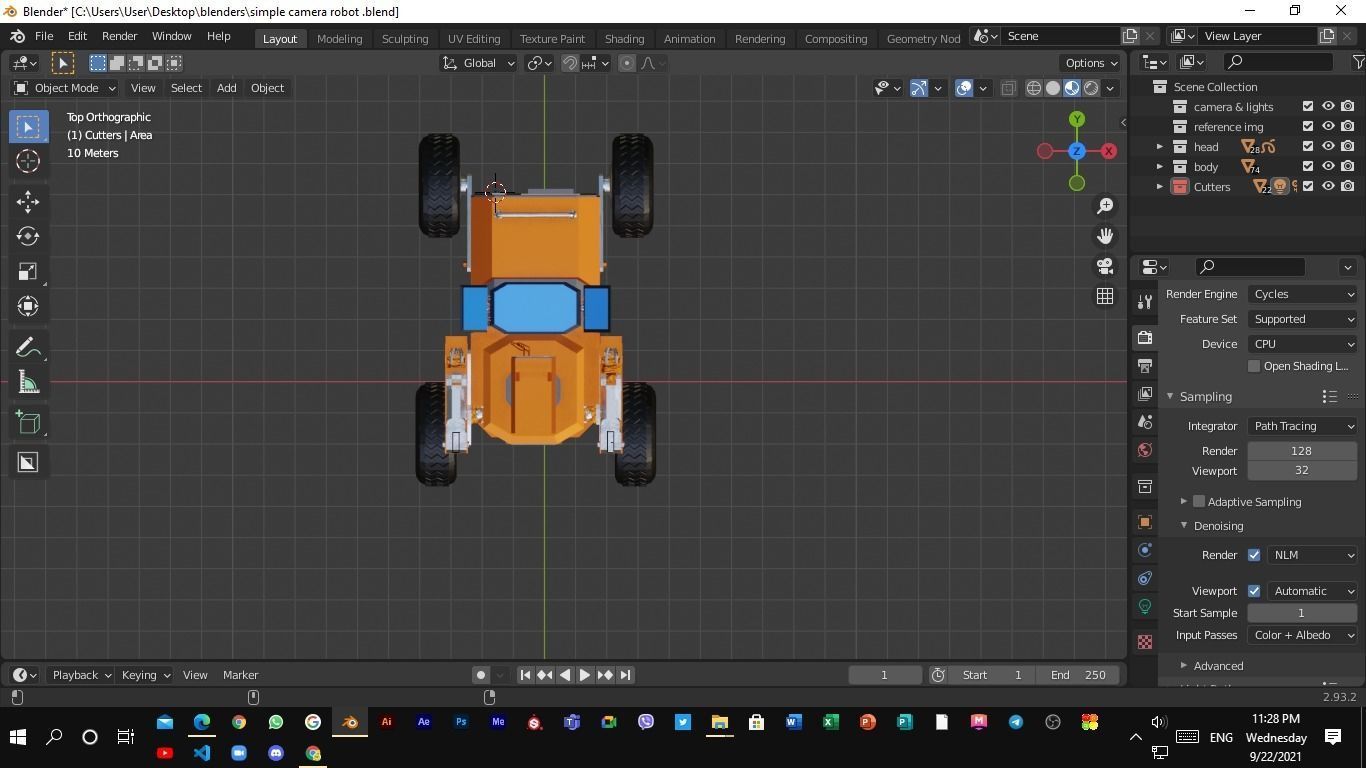
Task: Click the Viewport samples field 32
Action: pos(1302,471)
